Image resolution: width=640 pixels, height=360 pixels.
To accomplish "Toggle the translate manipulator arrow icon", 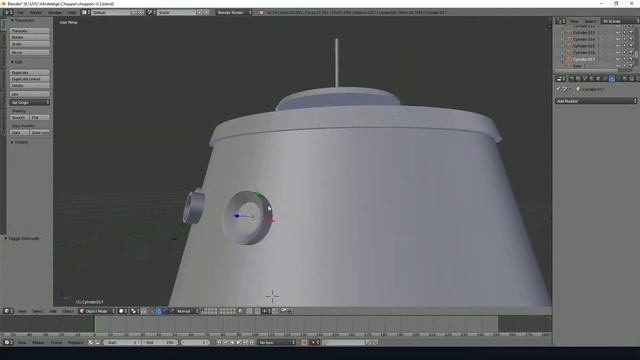I will click(x=158, y=311).
